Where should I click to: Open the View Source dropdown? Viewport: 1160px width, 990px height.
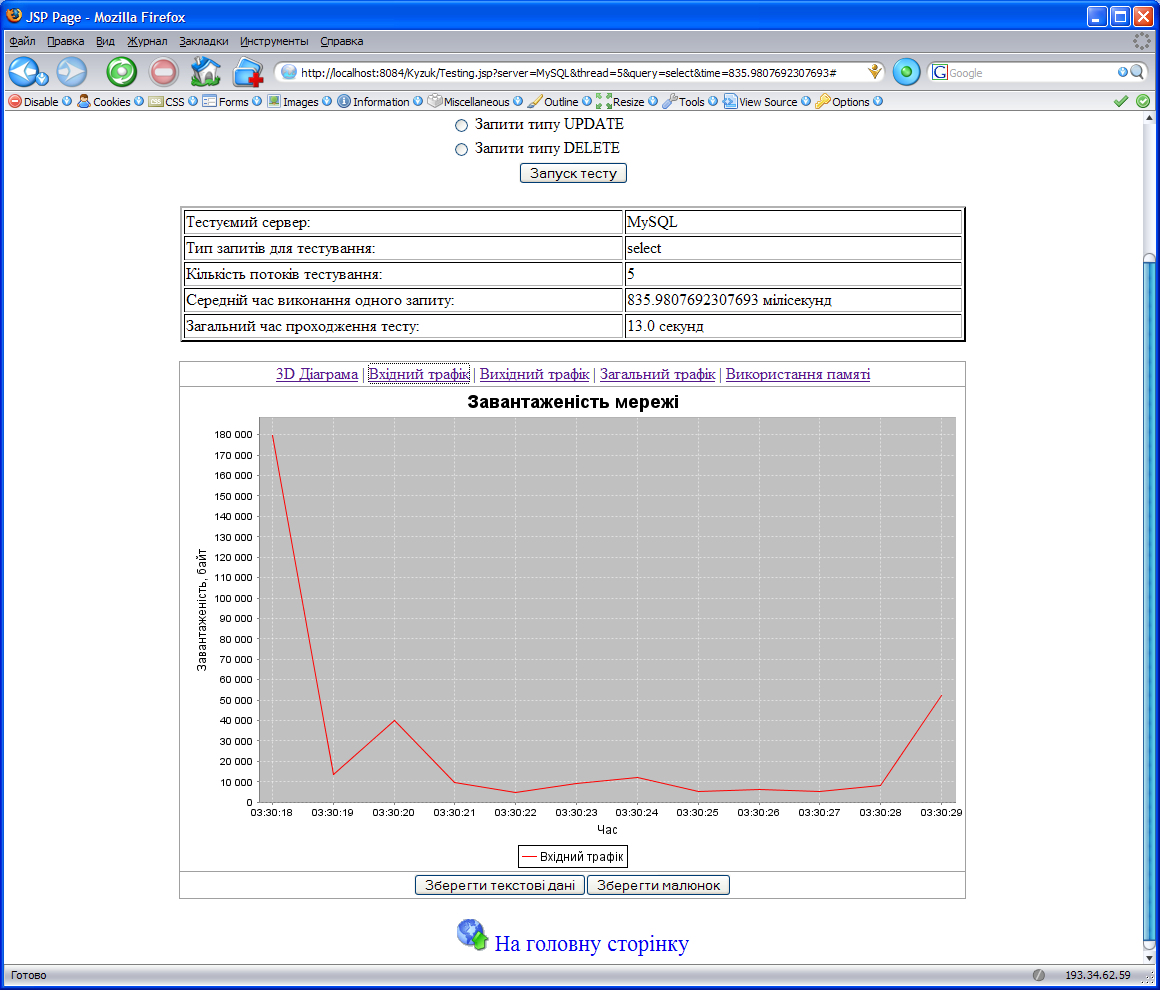point(767,102)
